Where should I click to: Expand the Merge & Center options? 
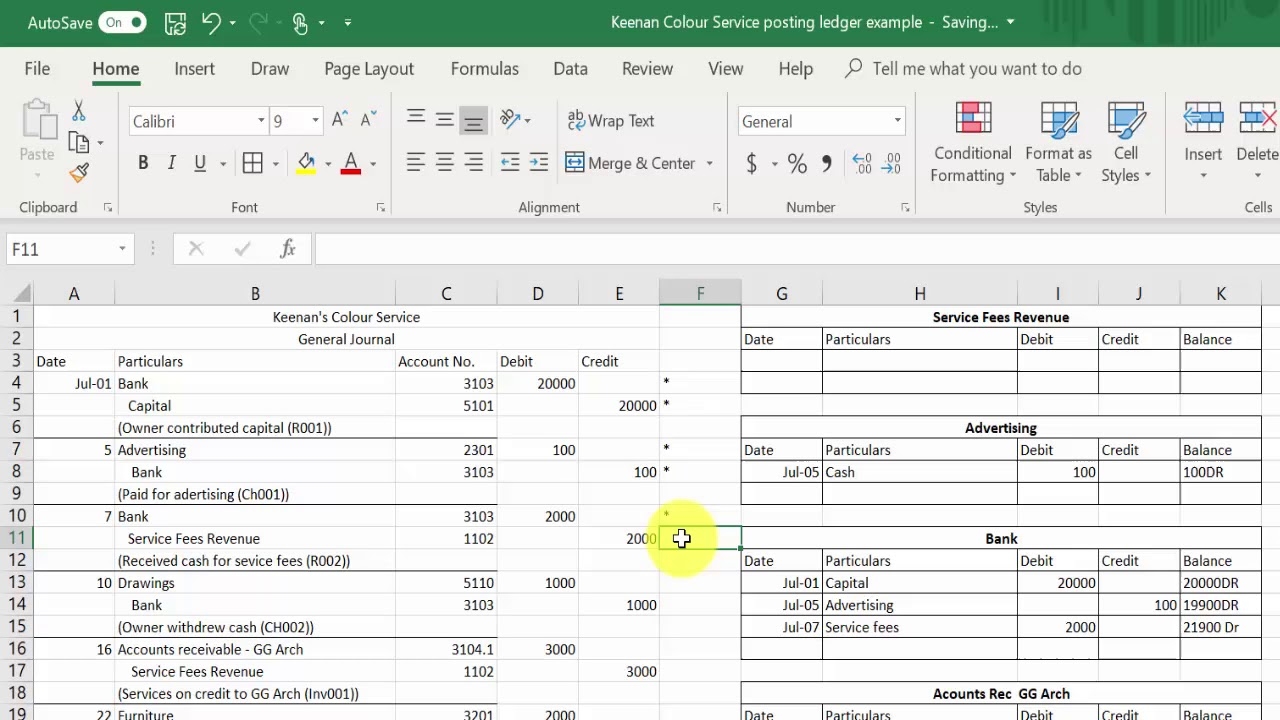click(710, 163)
